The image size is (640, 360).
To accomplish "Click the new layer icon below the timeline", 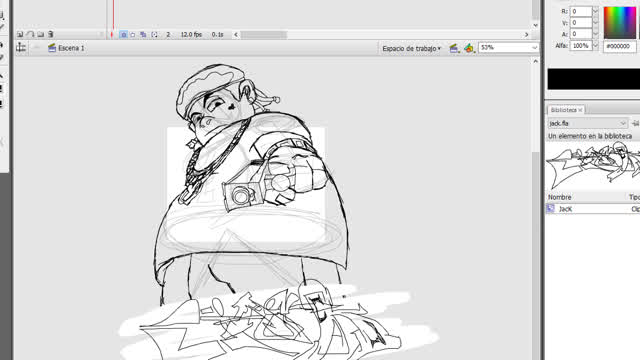I will [x=20, y=35].
